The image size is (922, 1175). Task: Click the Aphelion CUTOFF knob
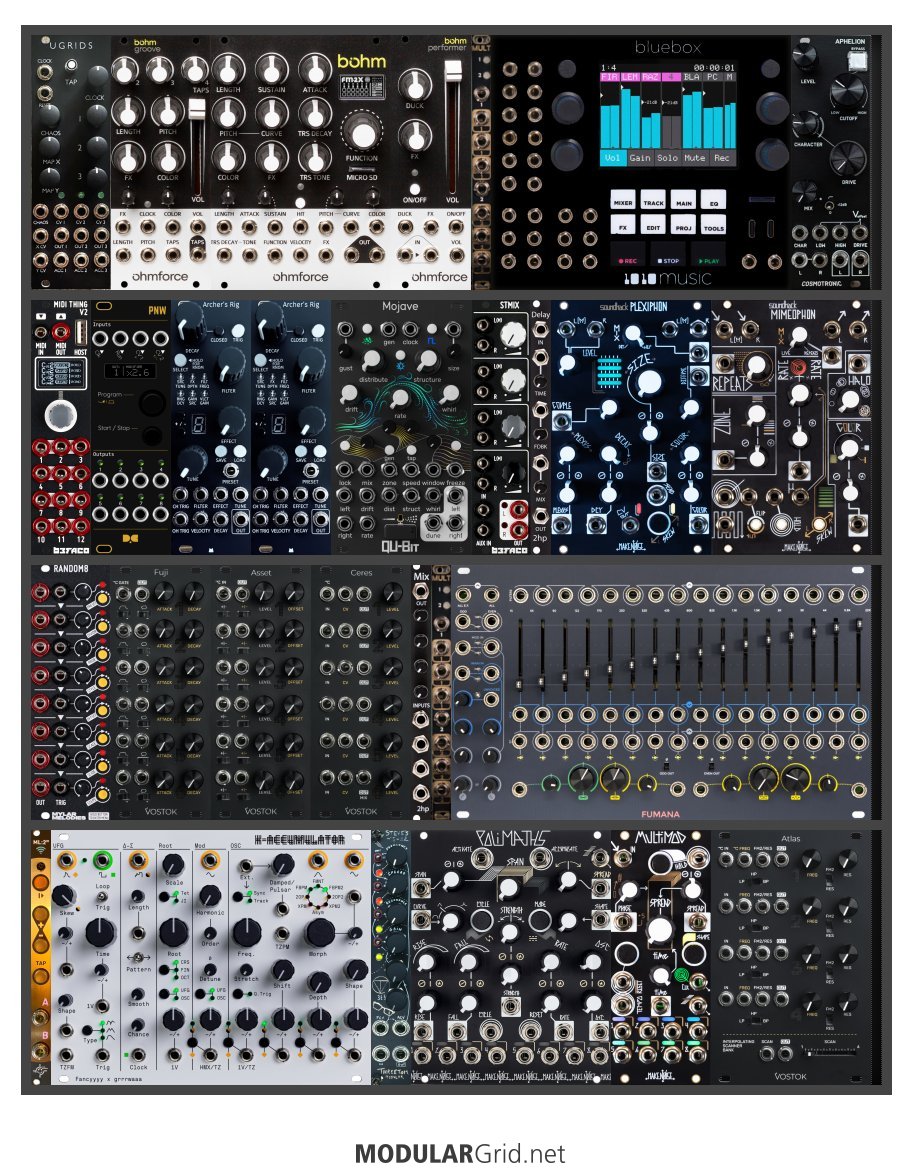[x=847, y=92]
